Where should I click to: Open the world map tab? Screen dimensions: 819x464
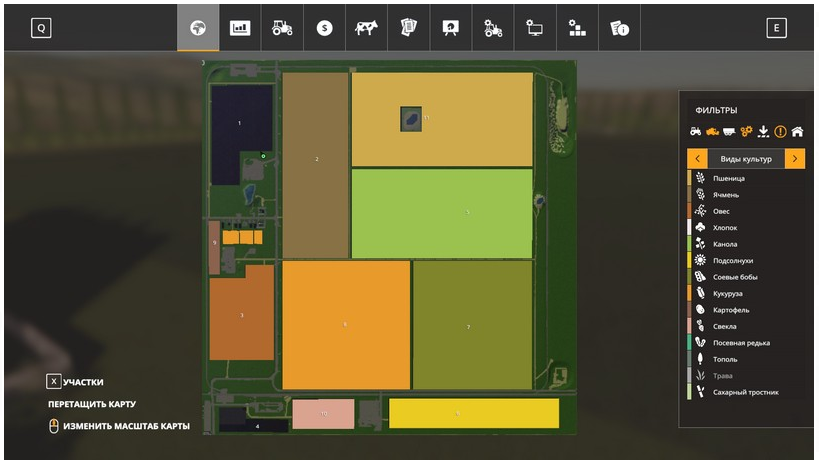[x=198, y=28]
